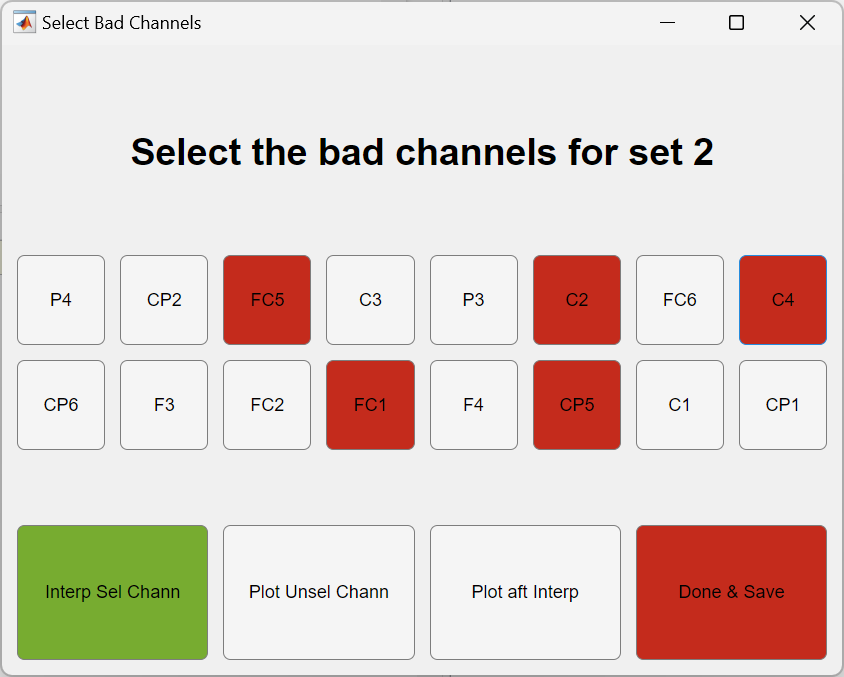
Task: Open Plot Unsel Chann view
Action: pyautogui.click(x=319, y=593)
